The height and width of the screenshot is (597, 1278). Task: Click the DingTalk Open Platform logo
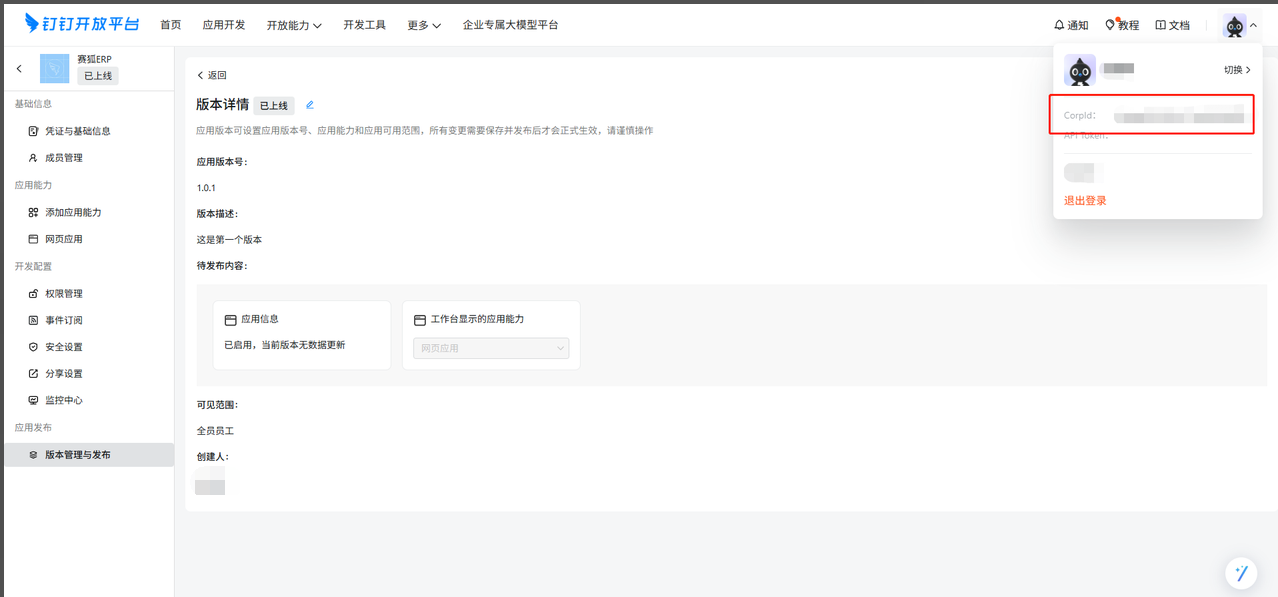click(x=82, y=24)
